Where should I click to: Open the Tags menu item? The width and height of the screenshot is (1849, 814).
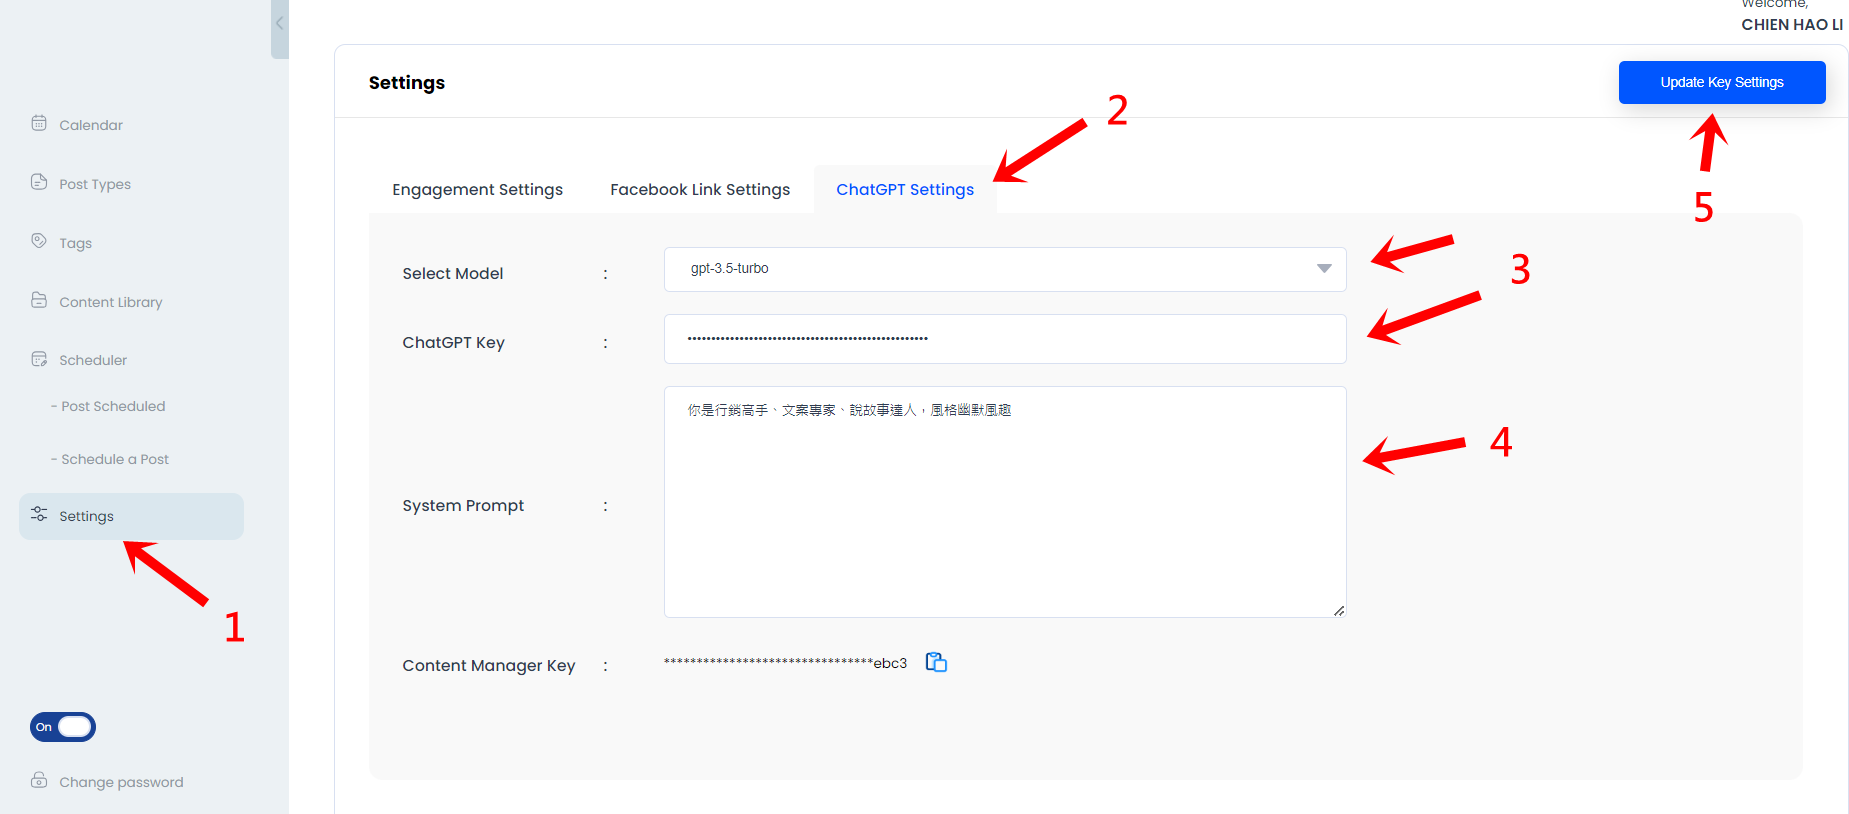[x=75, y=243]
